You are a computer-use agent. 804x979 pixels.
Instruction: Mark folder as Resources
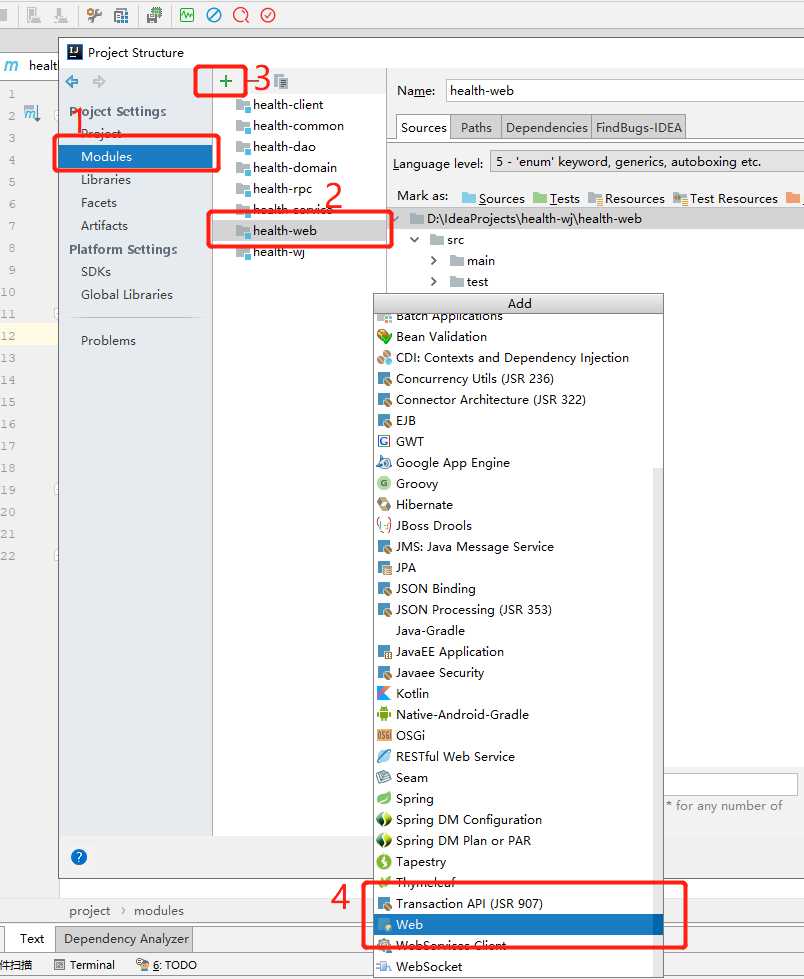point(626,199)
